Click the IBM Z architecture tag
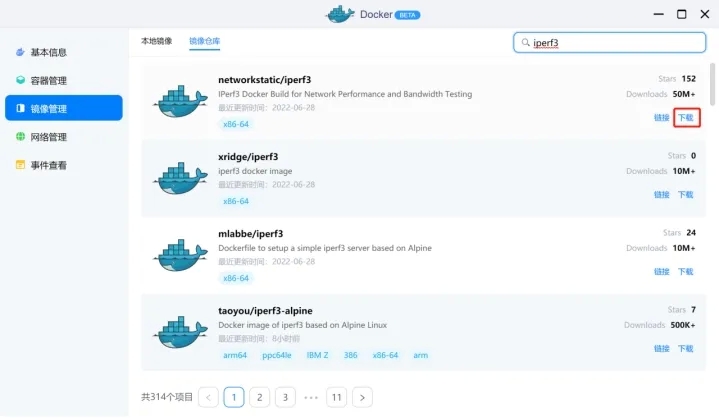Image resolution: width=719 pixels, height=418 pixels. [x=317, y=355]
